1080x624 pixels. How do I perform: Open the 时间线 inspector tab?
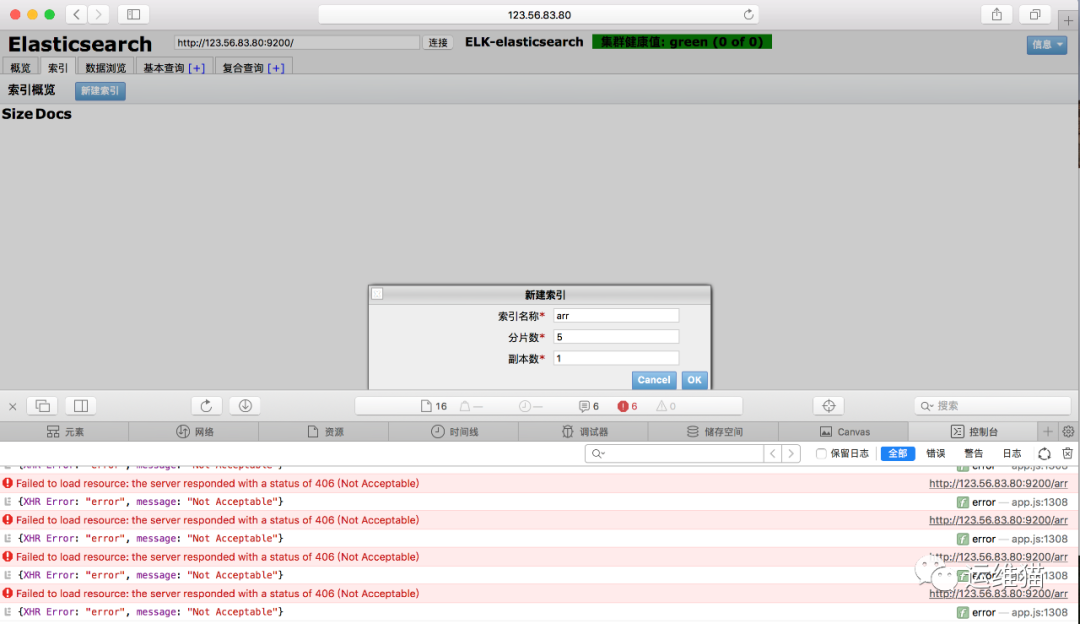click(x=454, y=432)
